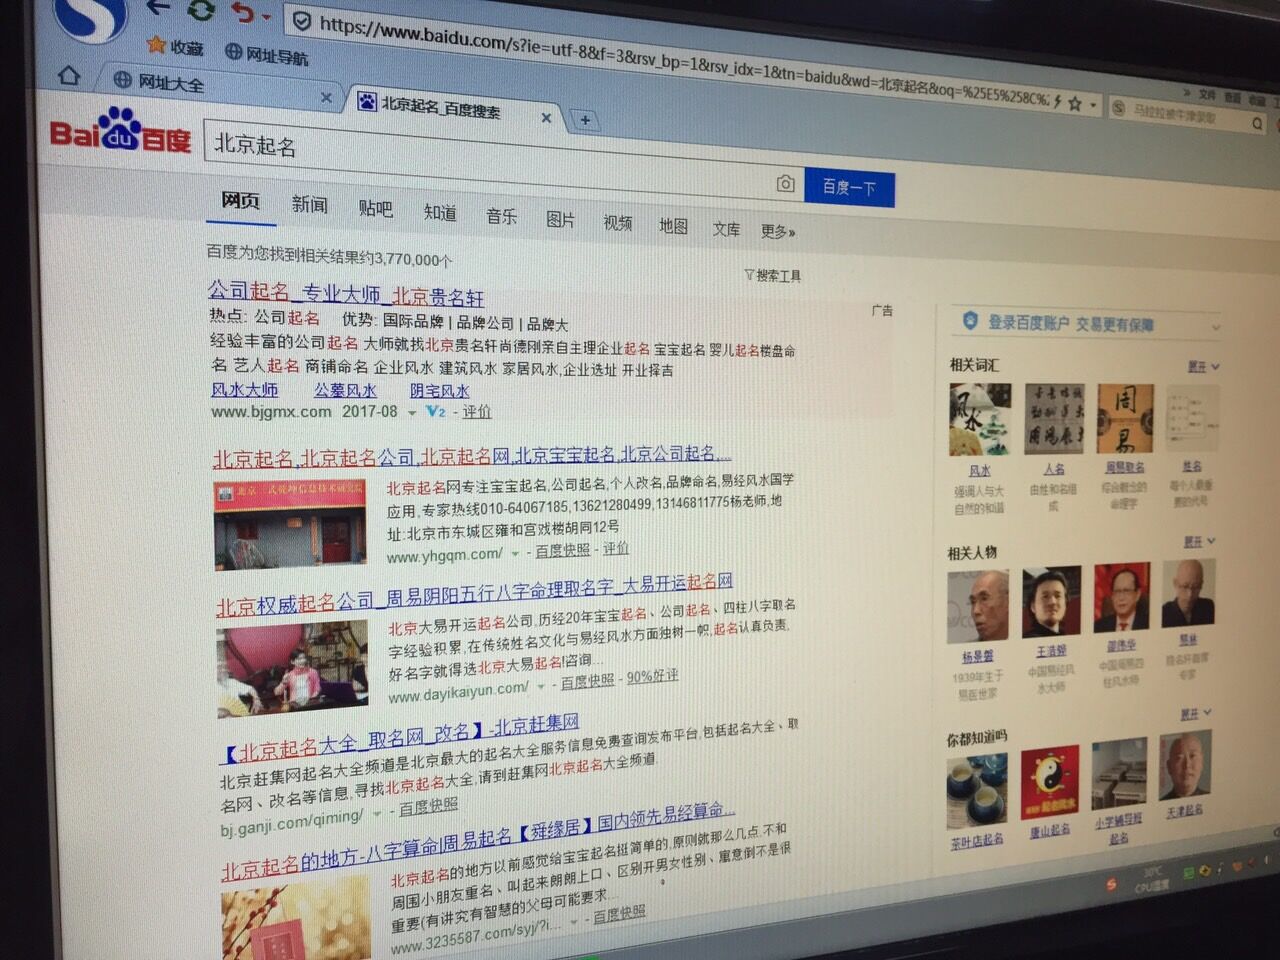Click the magnifier icon in Sogou search box
1280x960 pixels.
(1257, 123)
